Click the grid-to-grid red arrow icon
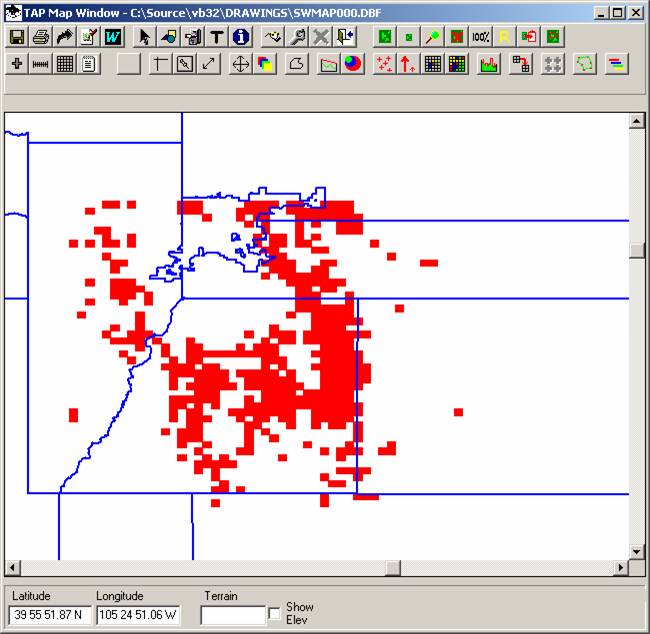 [521, 64]
